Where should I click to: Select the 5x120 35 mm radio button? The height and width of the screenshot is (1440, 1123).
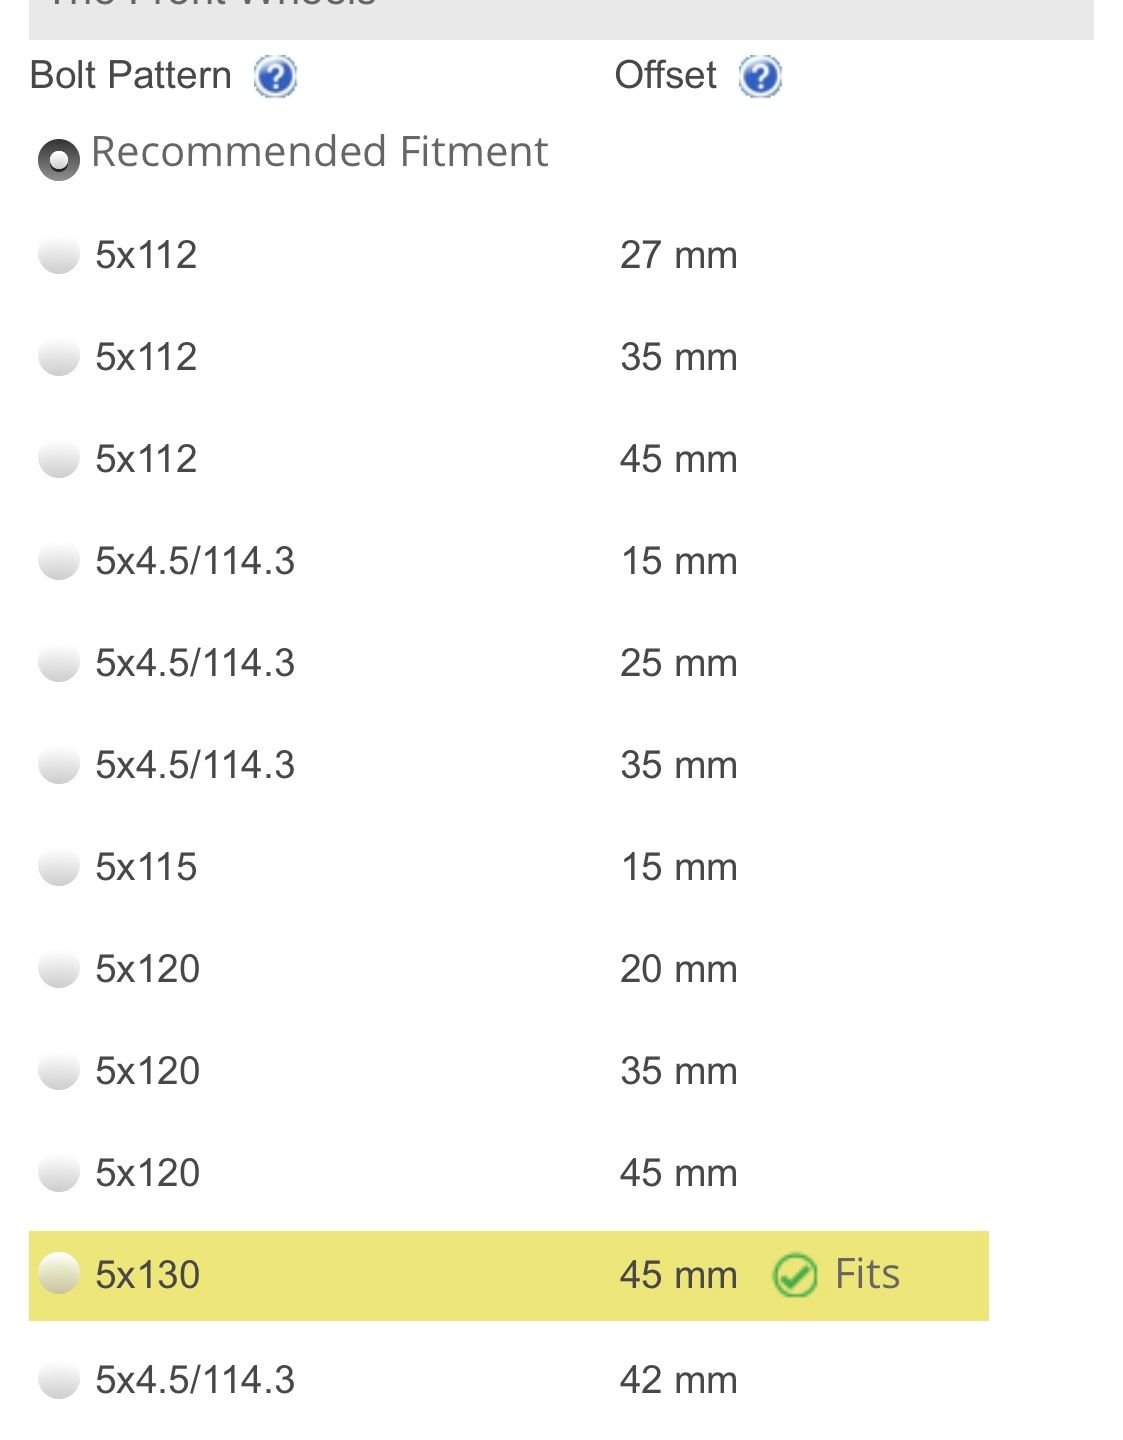59,1071
